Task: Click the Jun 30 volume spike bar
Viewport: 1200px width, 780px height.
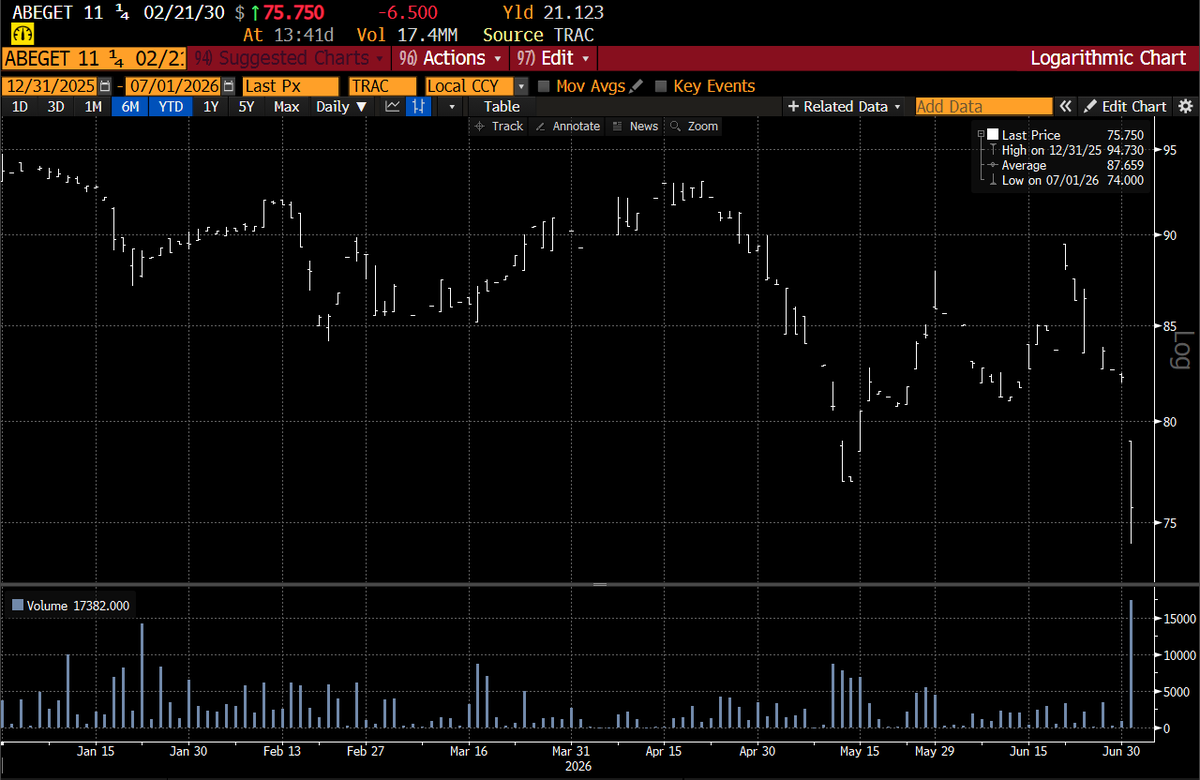Action: pos(1131,663)
